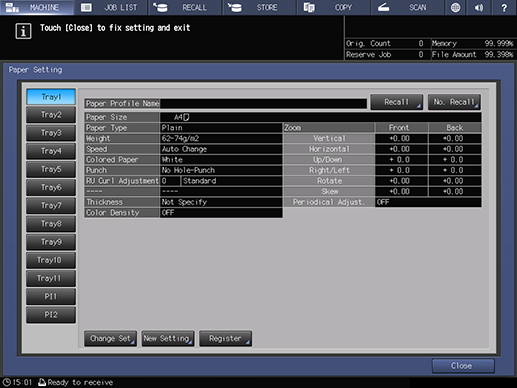
Task: Click the MACHINE tab icon
Action: 12,7
